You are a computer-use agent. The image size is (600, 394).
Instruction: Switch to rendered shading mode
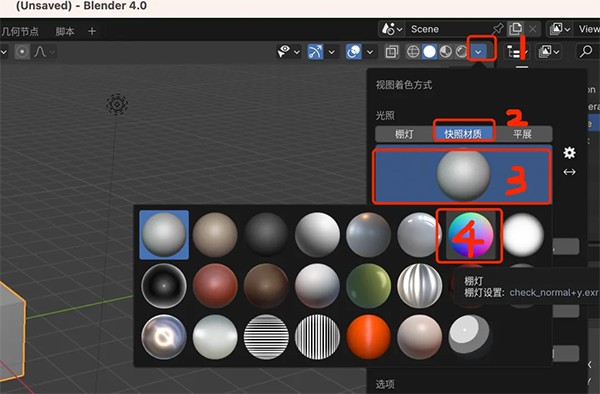[x=461, y=52]
